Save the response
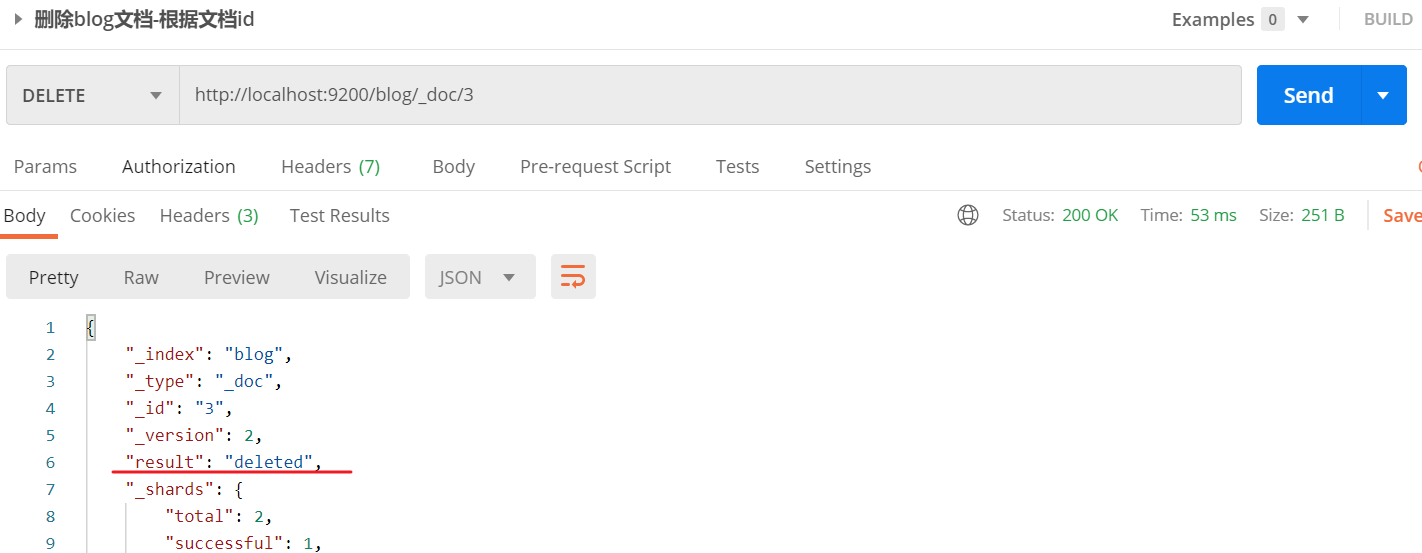The height and width of the screenshot is (553, 1422). tap(1402, 215)
